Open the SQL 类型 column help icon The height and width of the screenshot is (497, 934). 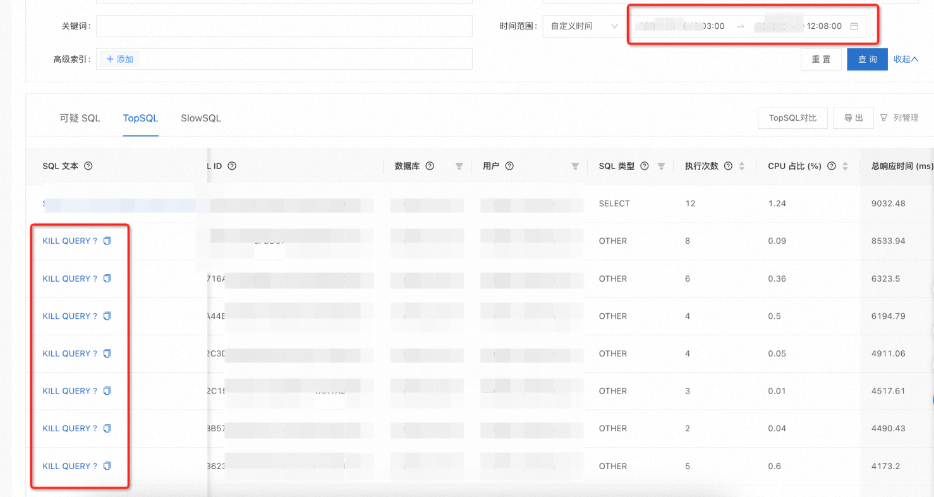pos(645,166)
